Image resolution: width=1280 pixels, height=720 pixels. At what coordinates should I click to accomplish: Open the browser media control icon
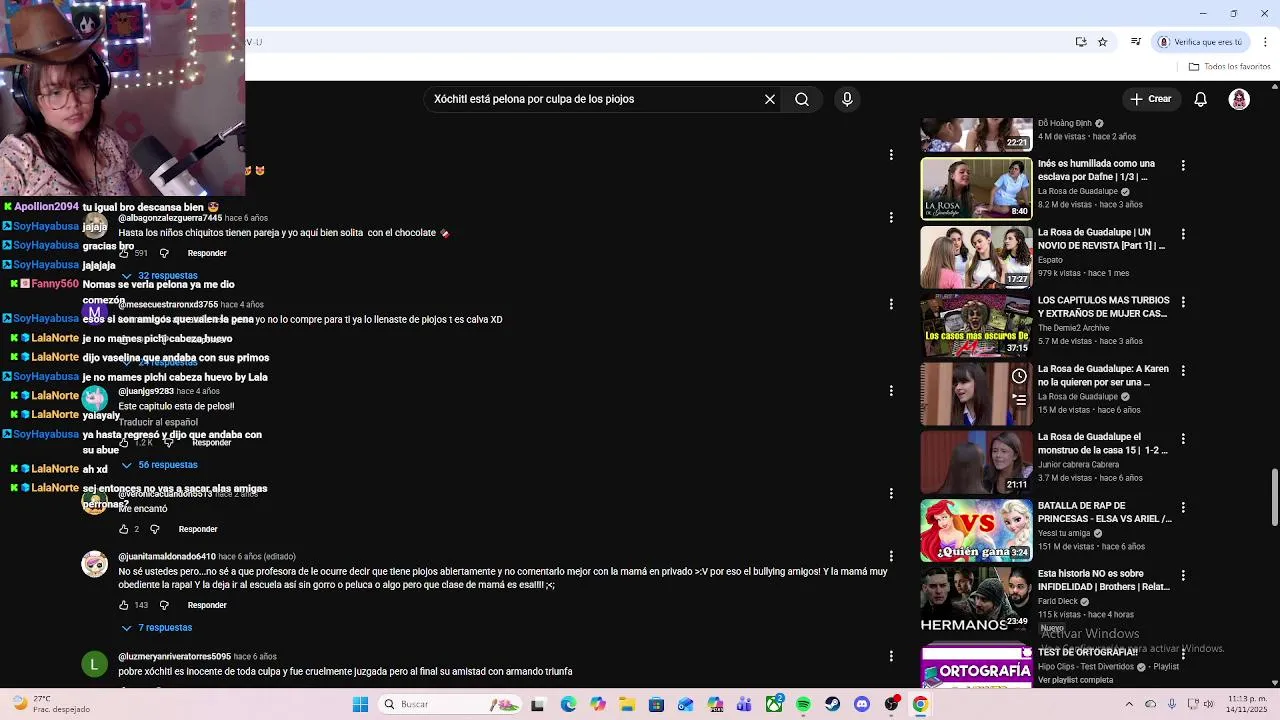pos(1136,42)
